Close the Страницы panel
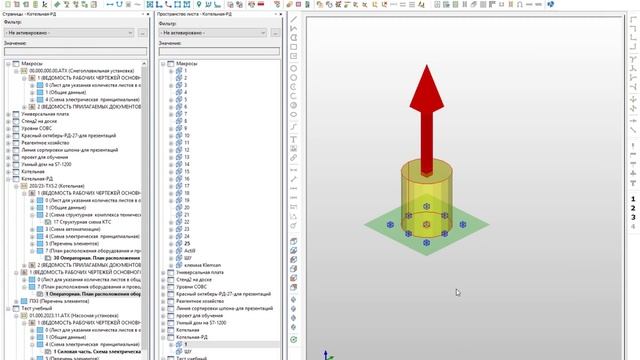This screenshot has width=640, height=360. point(148,14)
